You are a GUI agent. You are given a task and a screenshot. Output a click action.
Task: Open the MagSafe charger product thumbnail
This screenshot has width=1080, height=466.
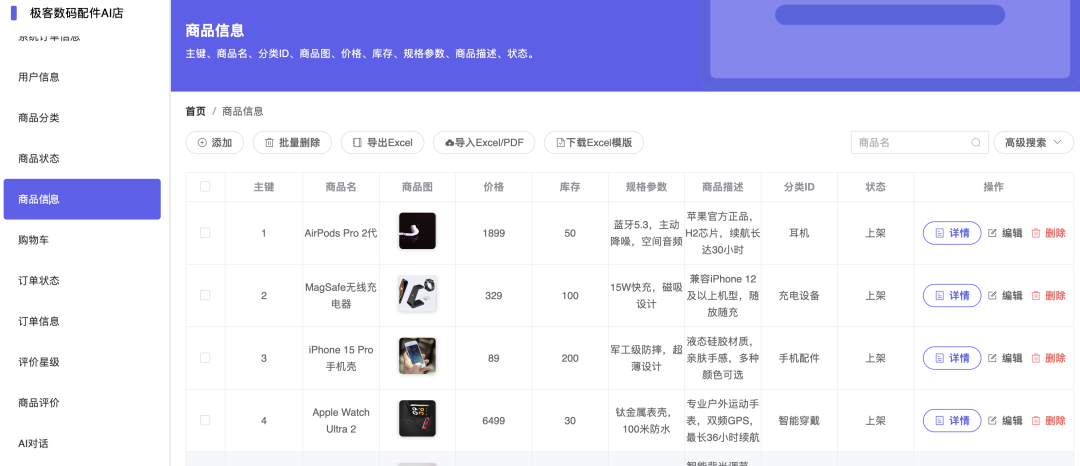tap(417, 294)
